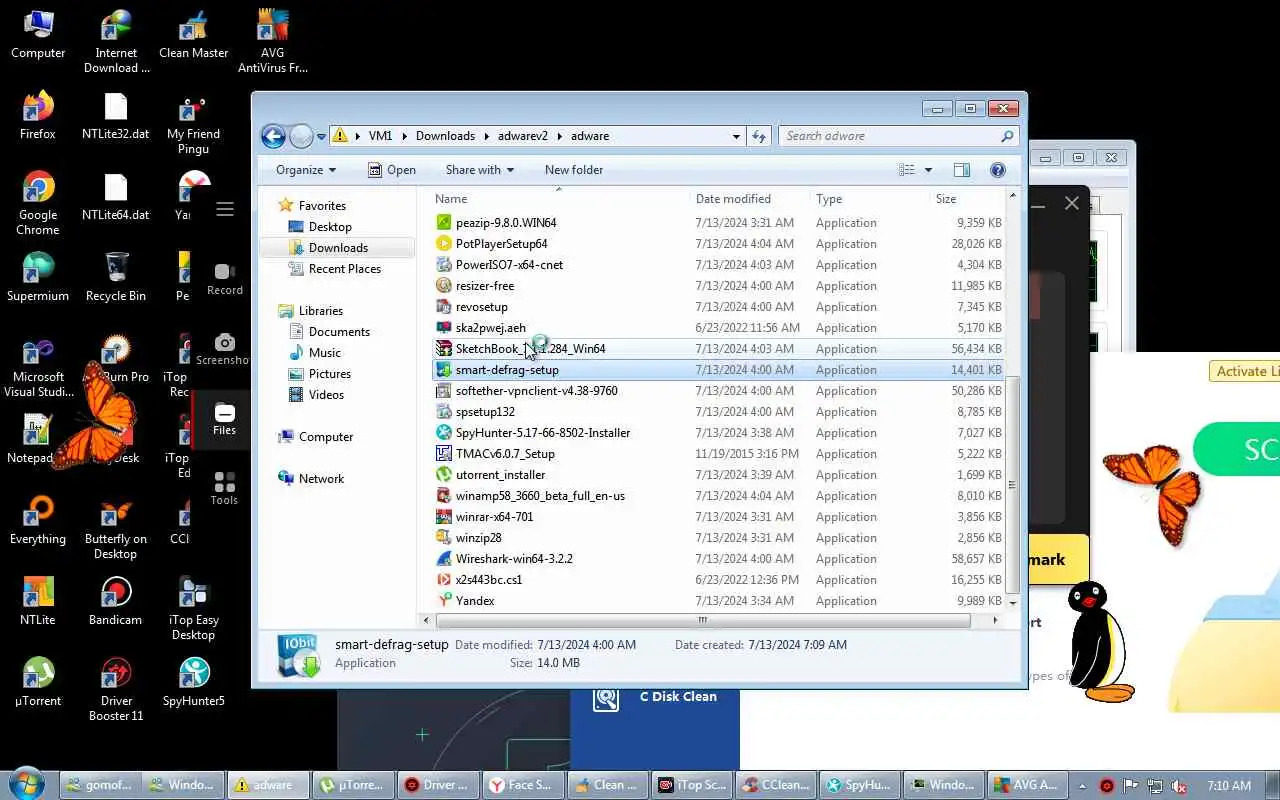Screen dimensions: 1280x800
Task: Click the Screenshot camera icon in sidebar
Action: pyautogui.click(x=224, y=342)
